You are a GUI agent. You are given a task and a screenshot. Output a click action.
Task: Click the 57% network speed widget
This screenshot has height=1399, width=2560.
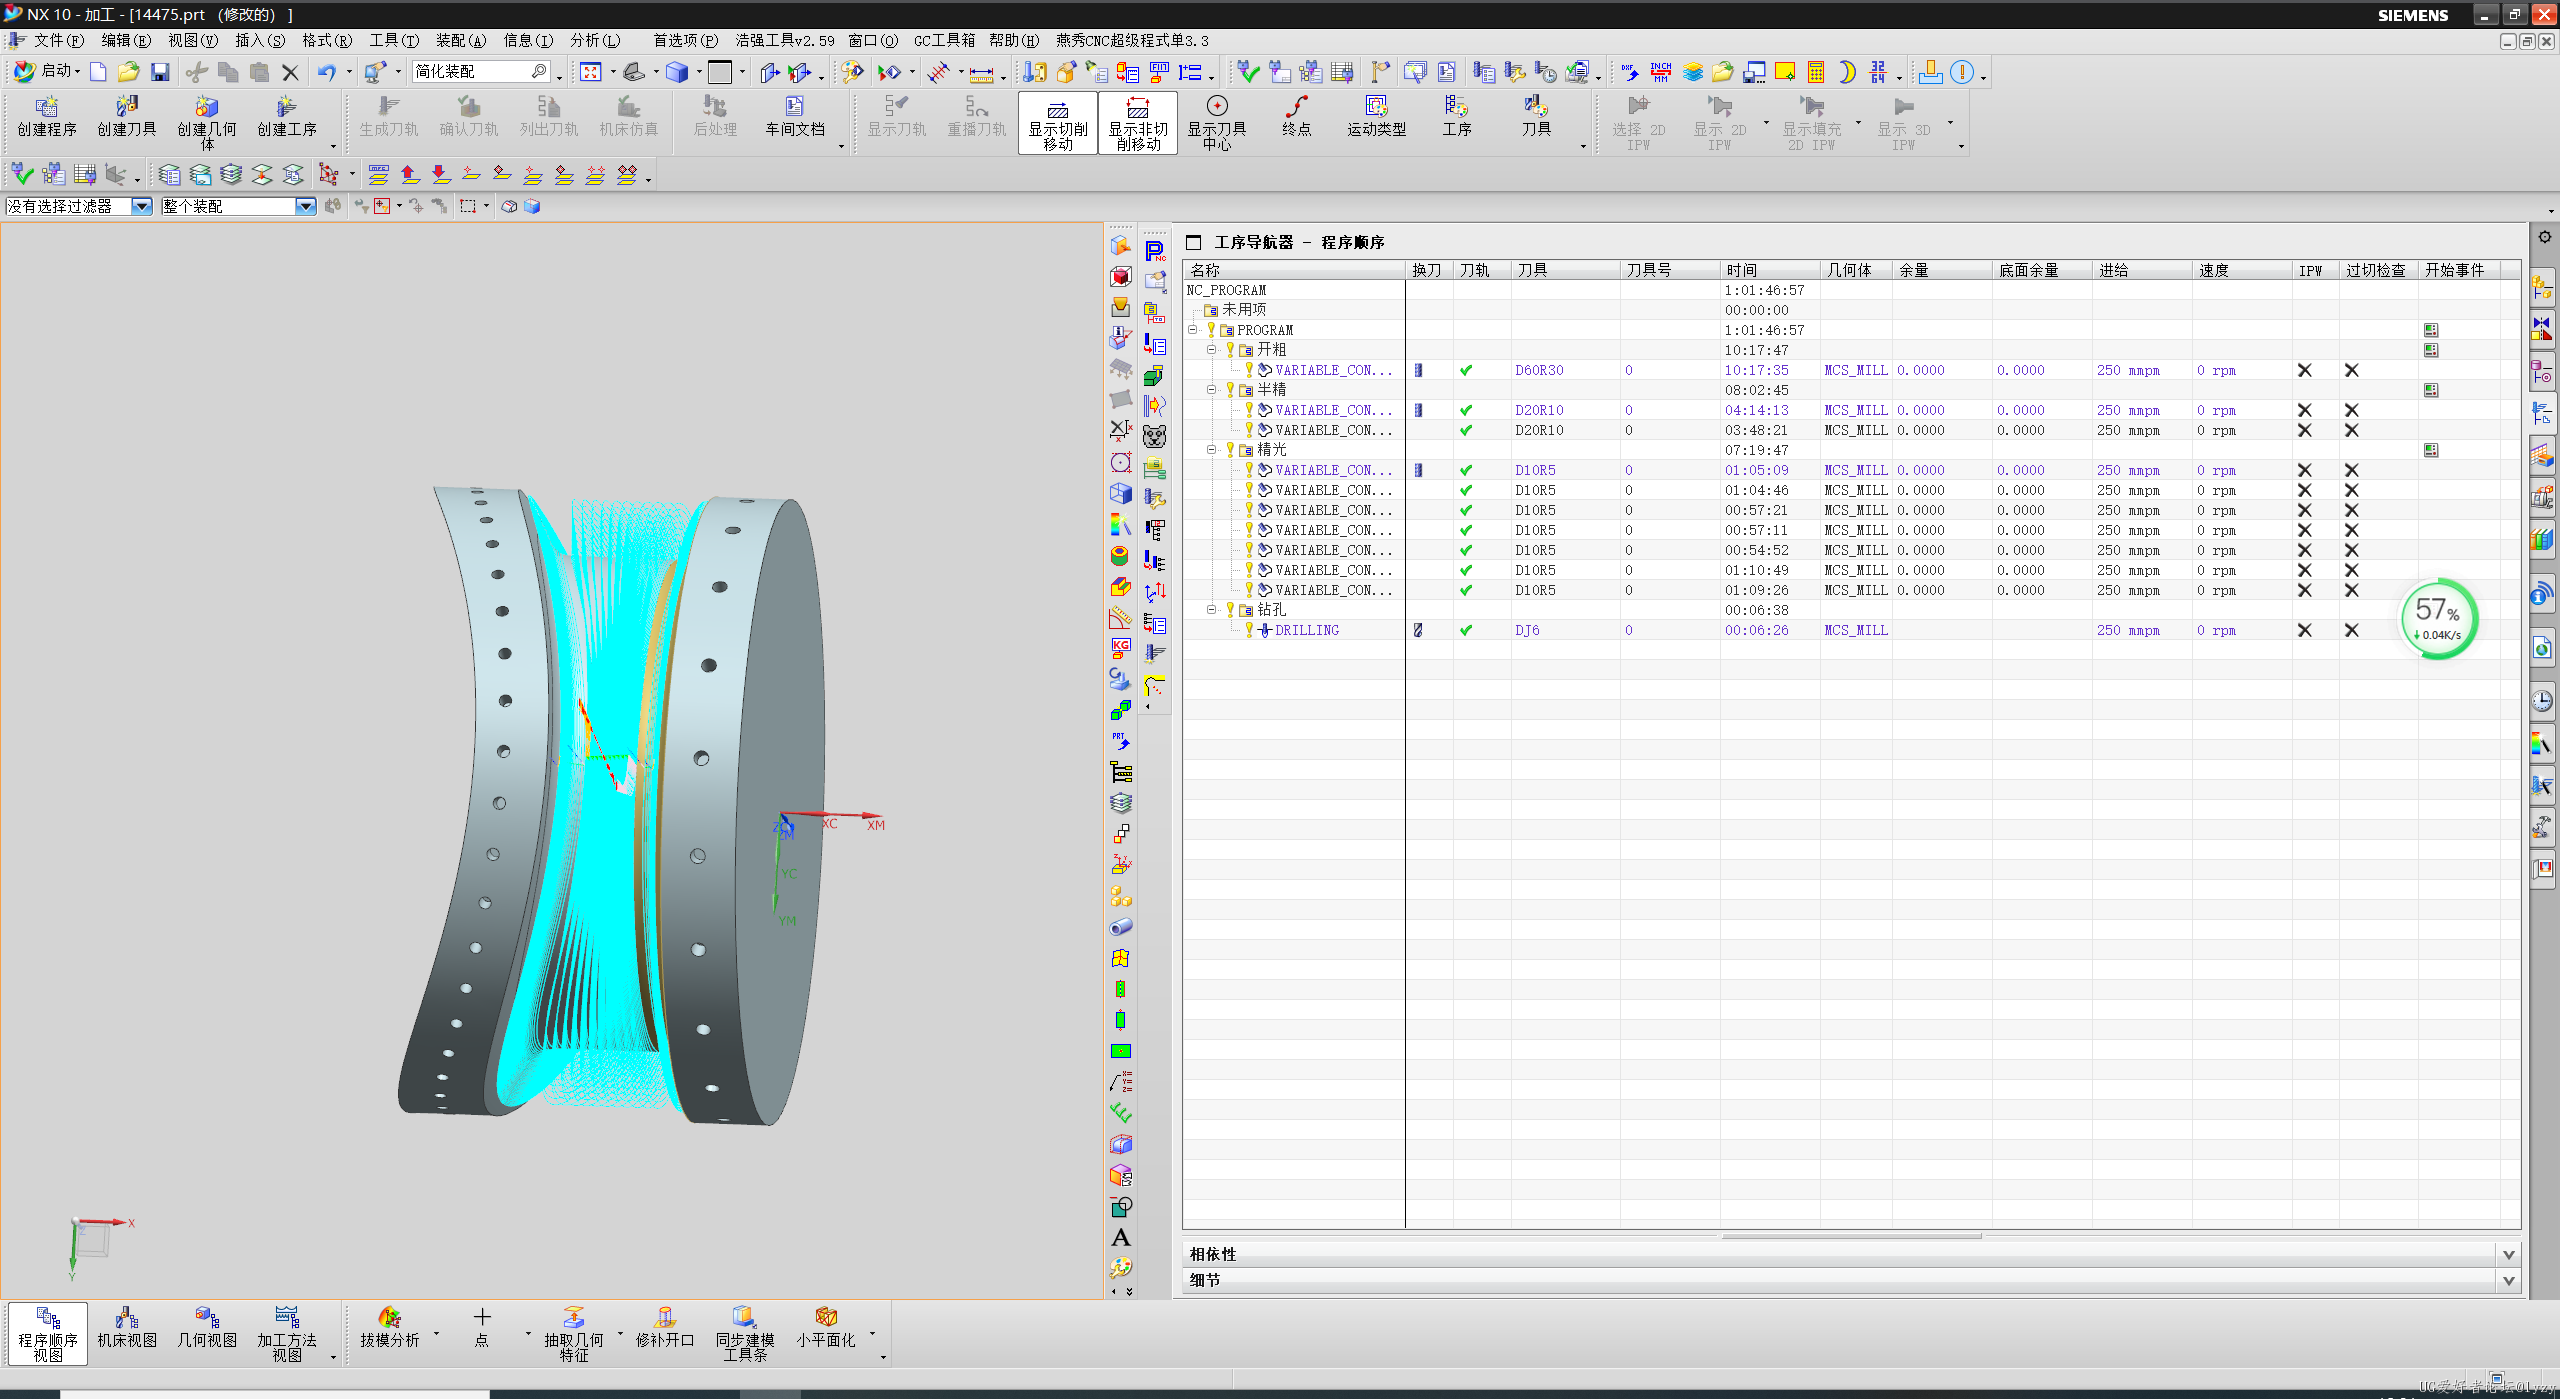click(x=2438, y=618)
